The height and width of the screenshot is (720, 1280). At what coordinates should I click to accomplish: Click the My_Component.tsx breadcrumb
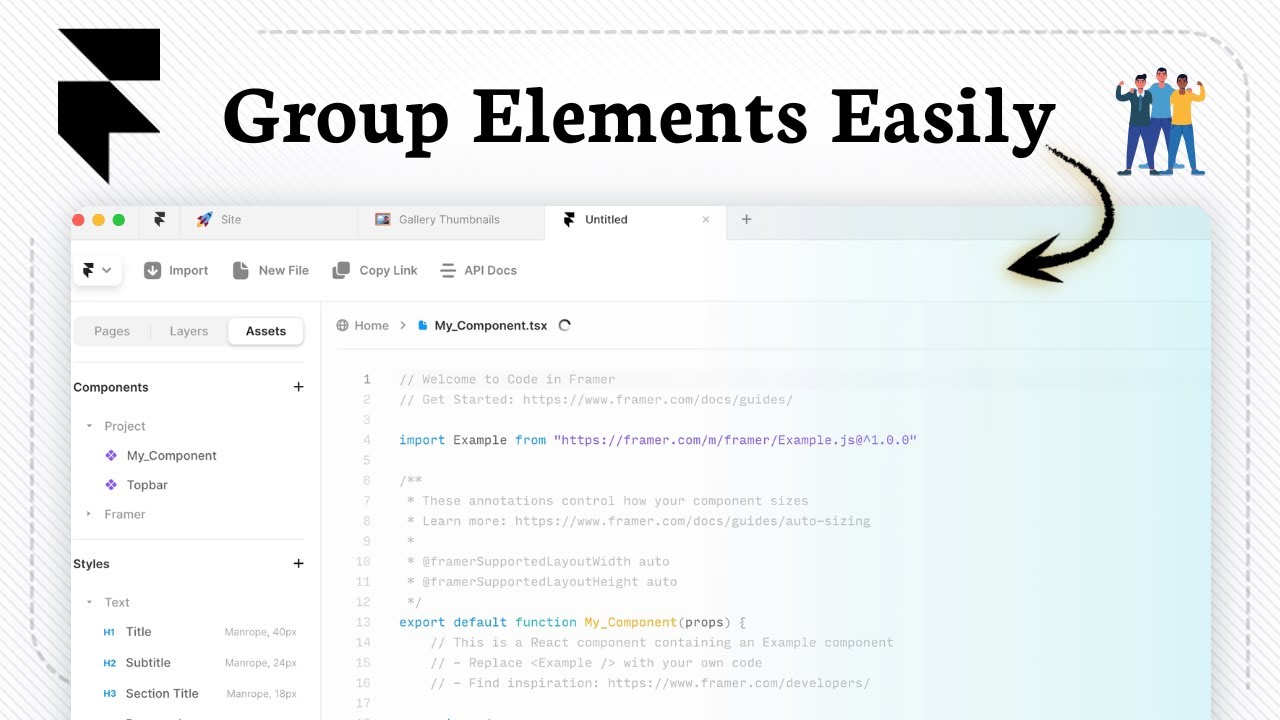click(x=490, y=325)
